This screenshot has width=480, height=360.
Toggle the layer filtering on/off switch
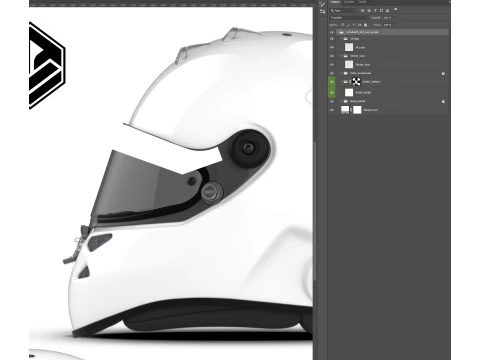coord(396,9)
